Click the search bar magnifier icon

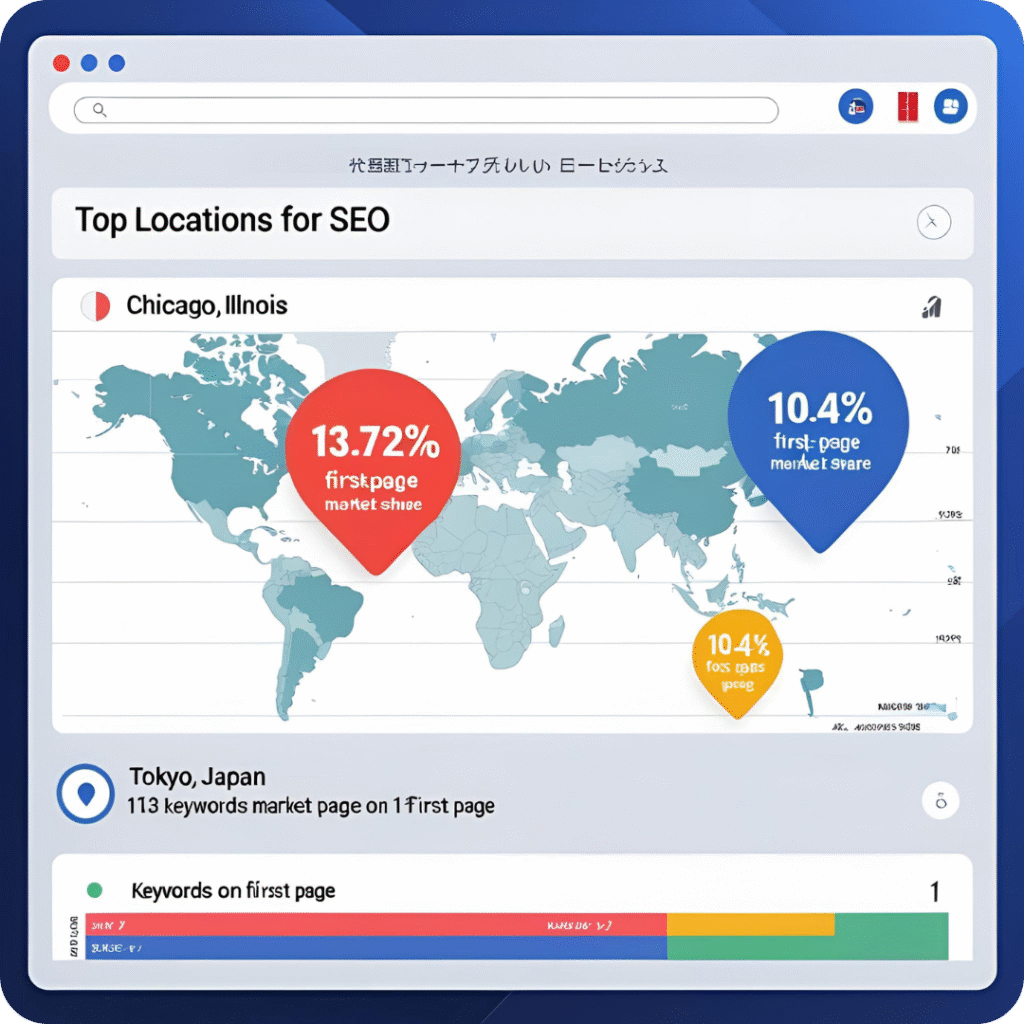pyautogui.click(x=99, y=111)
